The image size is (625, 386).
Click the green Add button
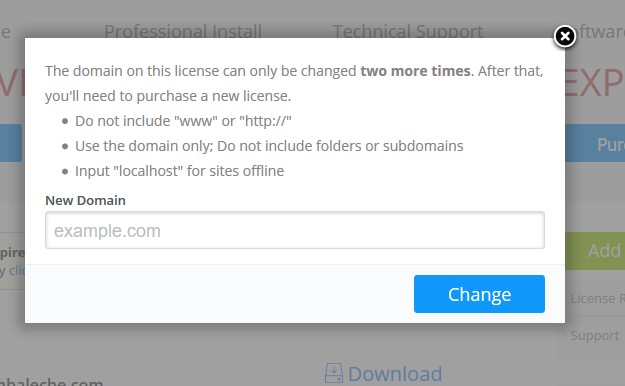click(595, 251)
